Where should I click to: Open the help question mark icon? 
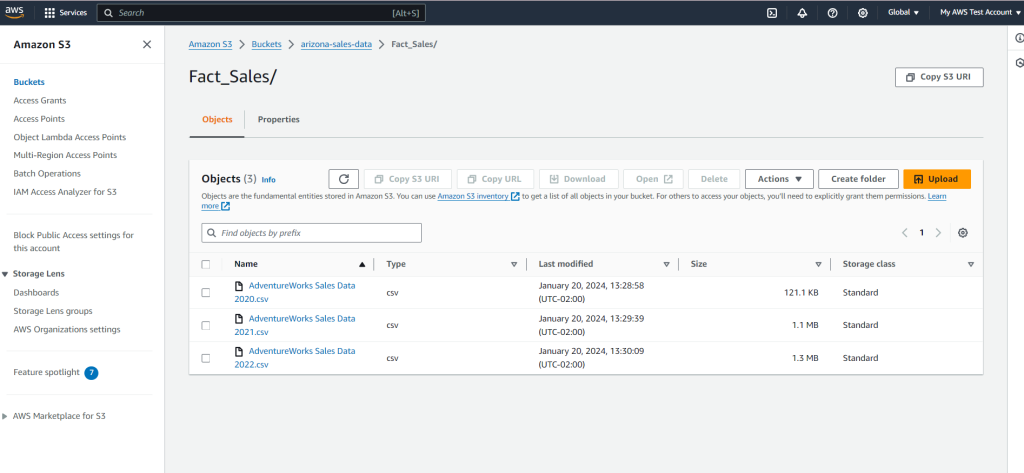click(832, 13)
